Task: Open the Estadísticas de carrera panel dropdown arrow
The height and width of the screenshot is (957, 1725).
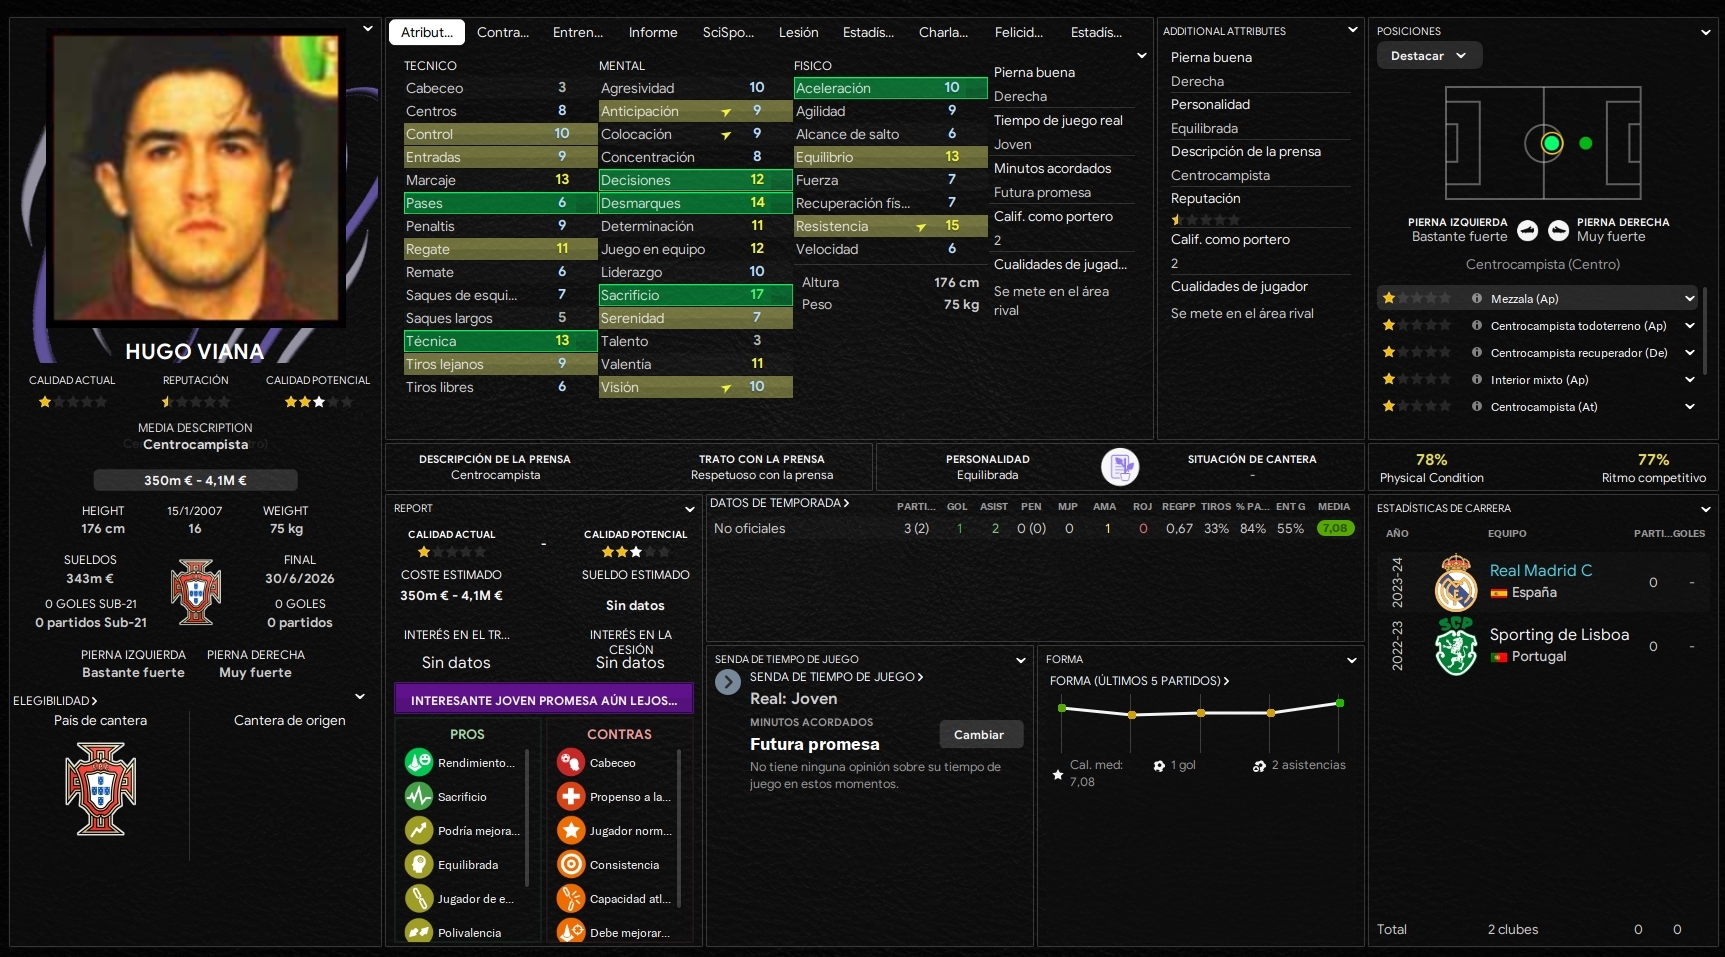Action: point(1706,509)
